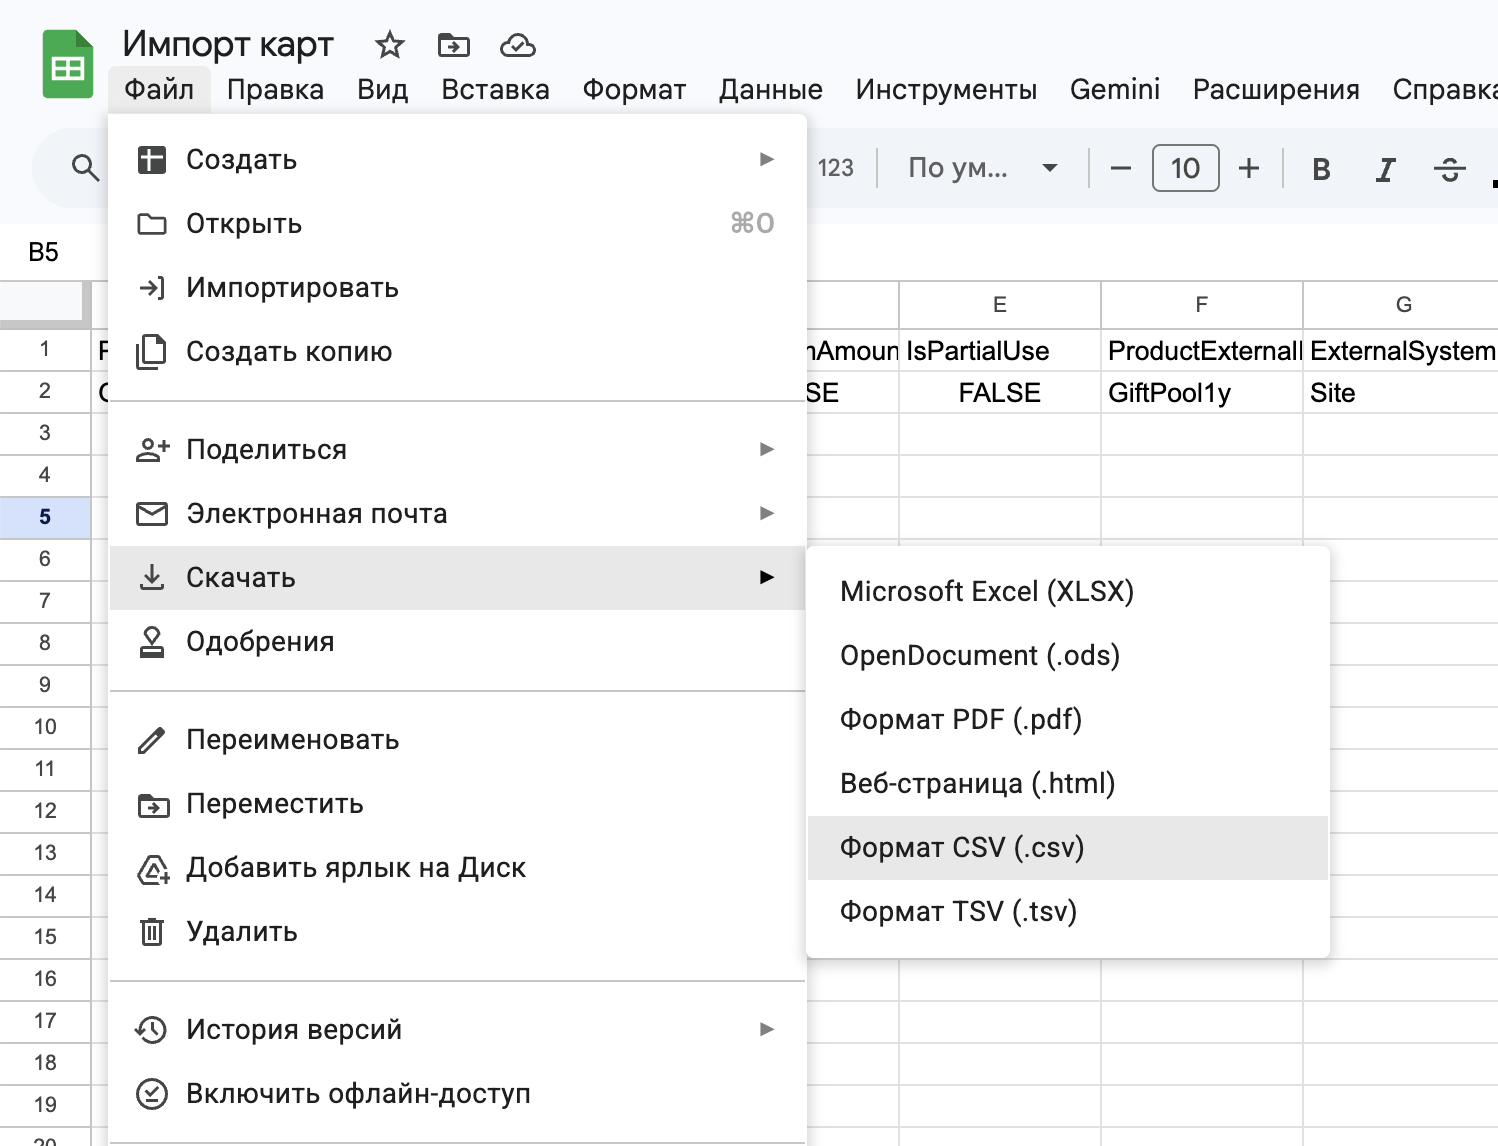Click the 123 number format button
1498x1146 pixels.
click(836, 168)
